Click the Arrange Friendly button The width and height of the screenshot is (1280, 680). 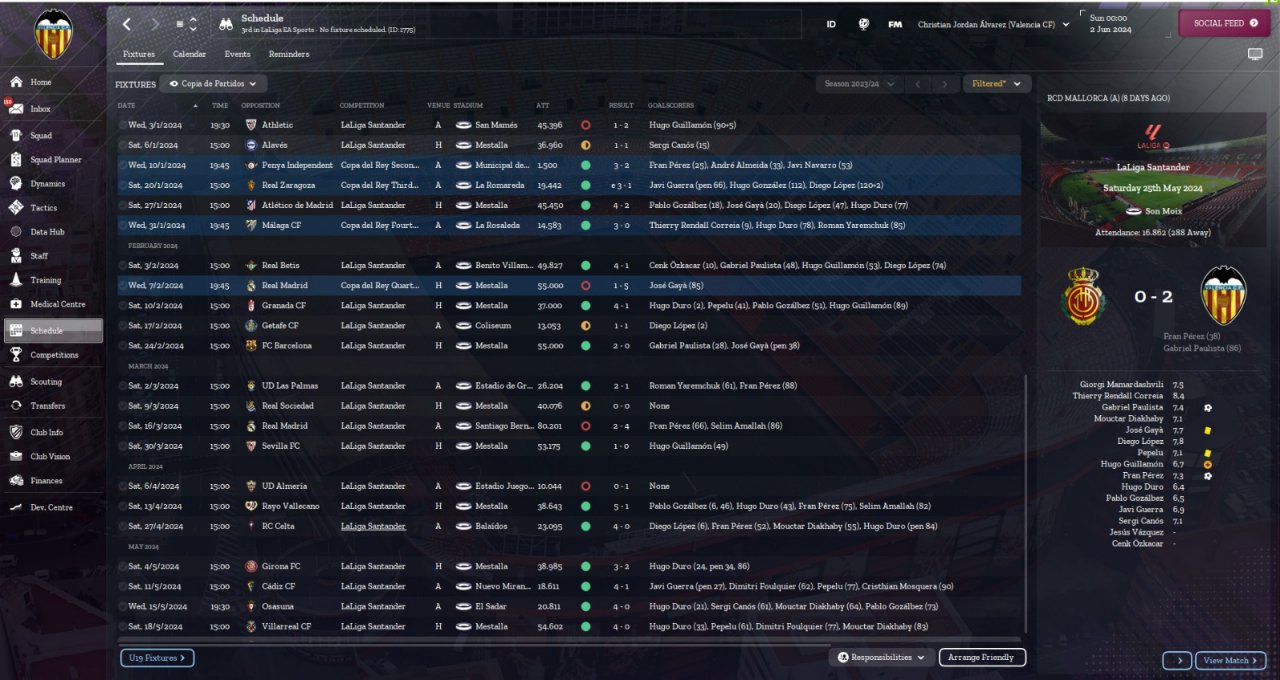coord(983,657)
